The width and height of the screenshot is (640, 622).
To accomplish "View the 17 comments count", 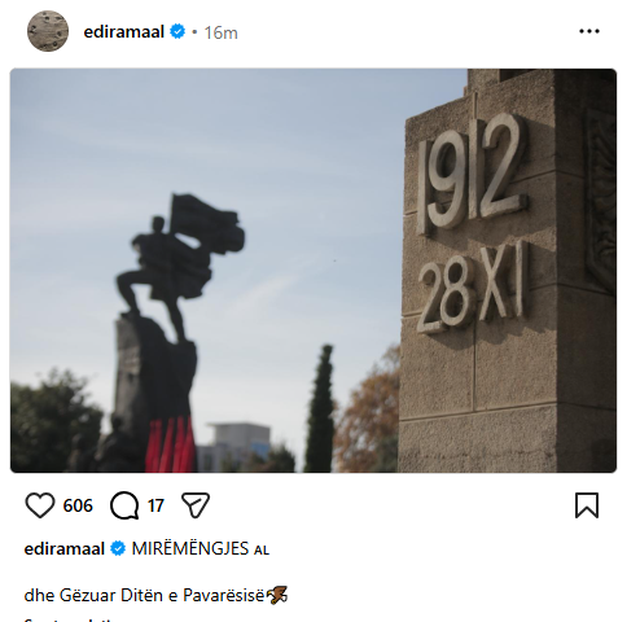I will 156,506.
